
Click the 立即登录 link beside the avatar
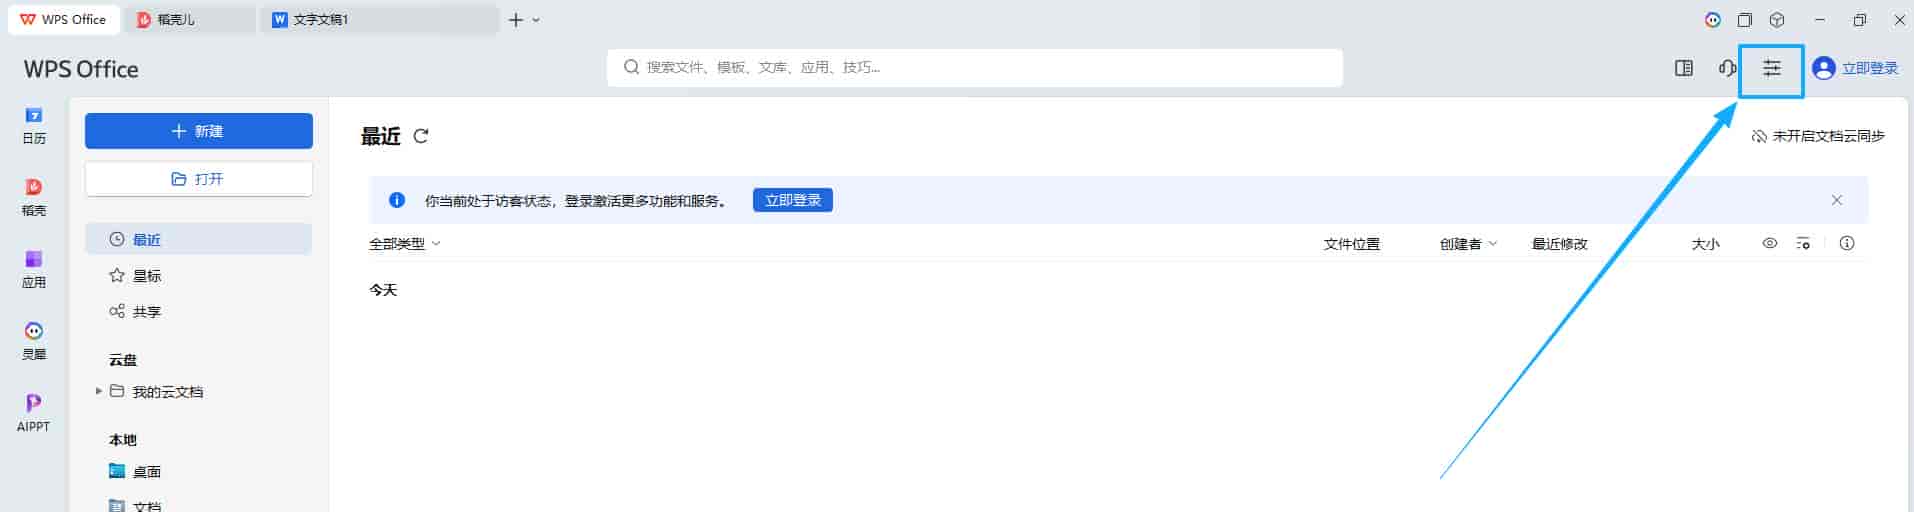click(1870, 68)
